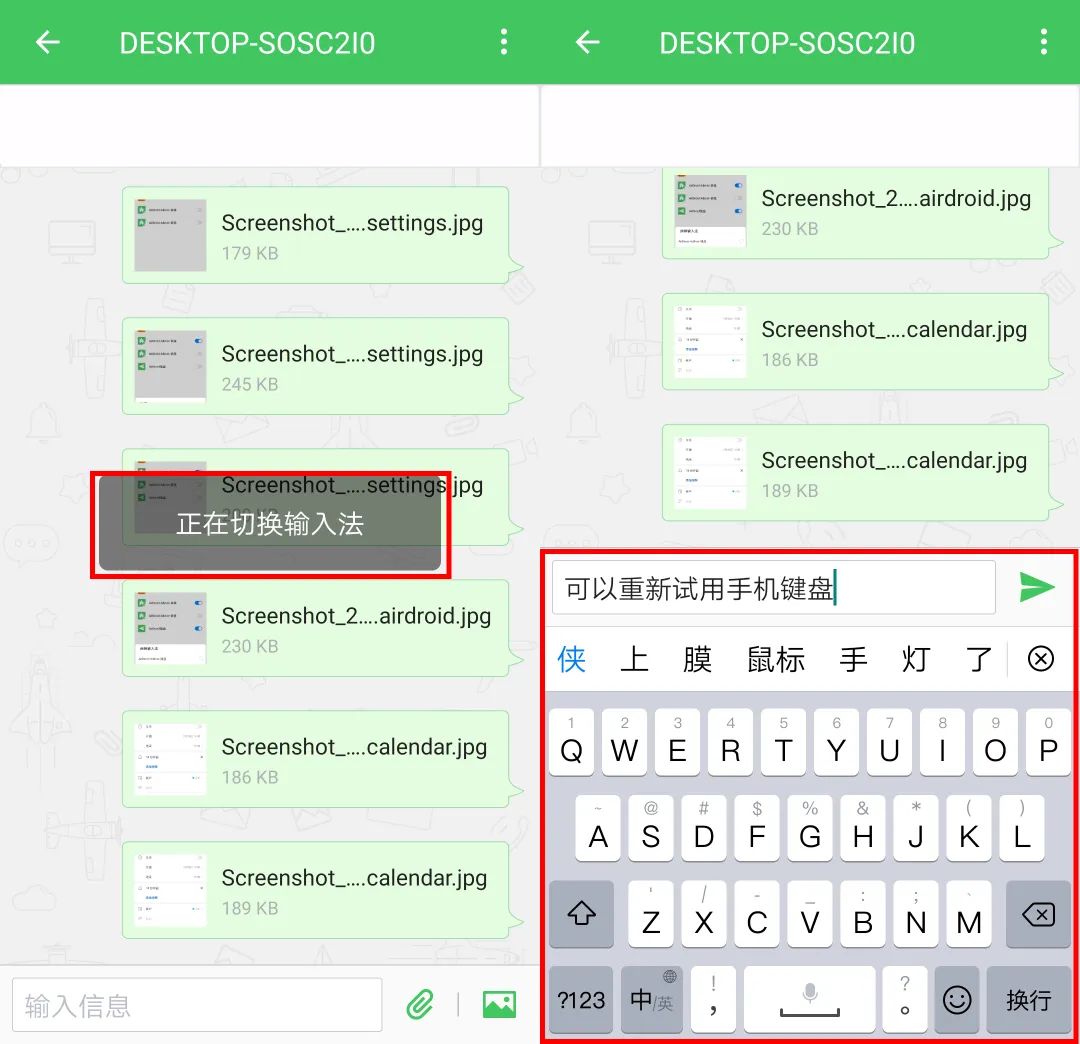1080x1044 pixels.
Task: Tap the 输入信息 message input field
Action: tap(197, 1003)
